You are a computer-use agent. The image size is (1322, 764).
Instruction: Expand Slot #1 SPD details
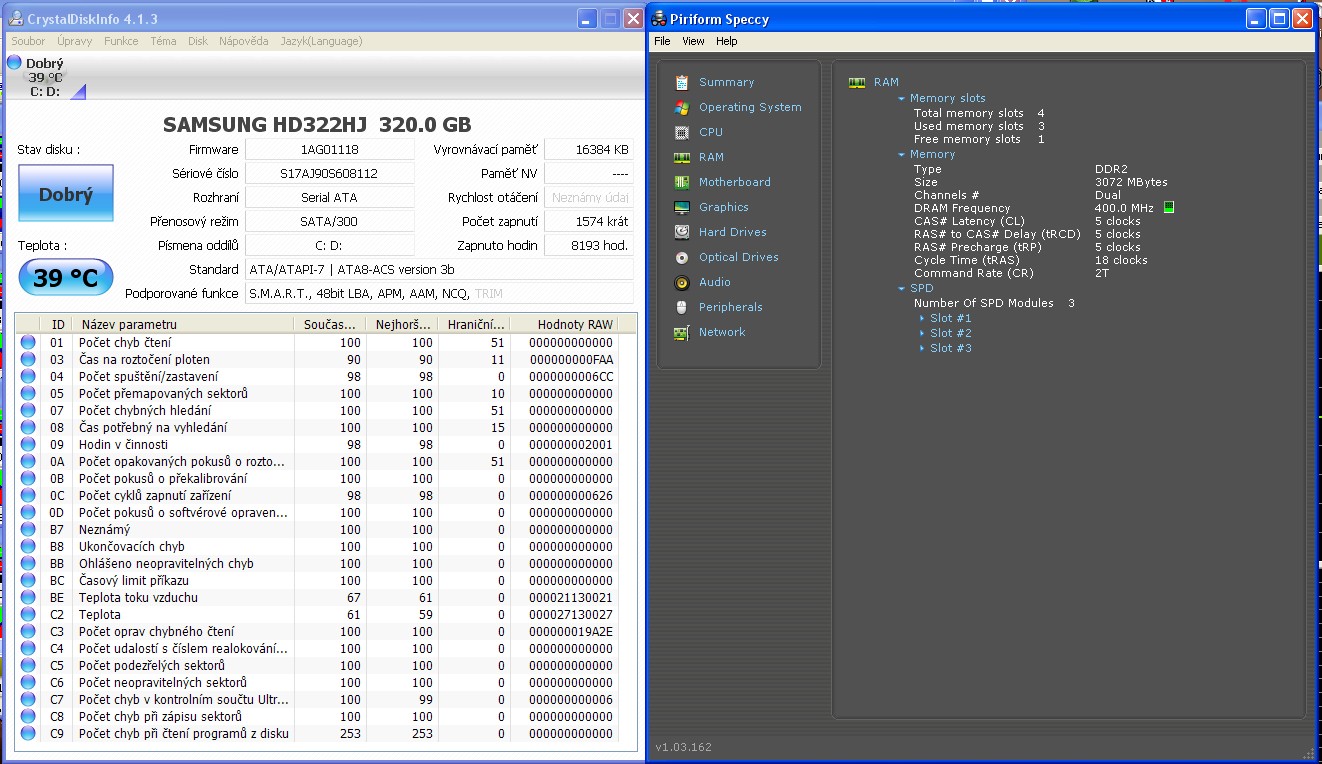click(x=922, y=318)
